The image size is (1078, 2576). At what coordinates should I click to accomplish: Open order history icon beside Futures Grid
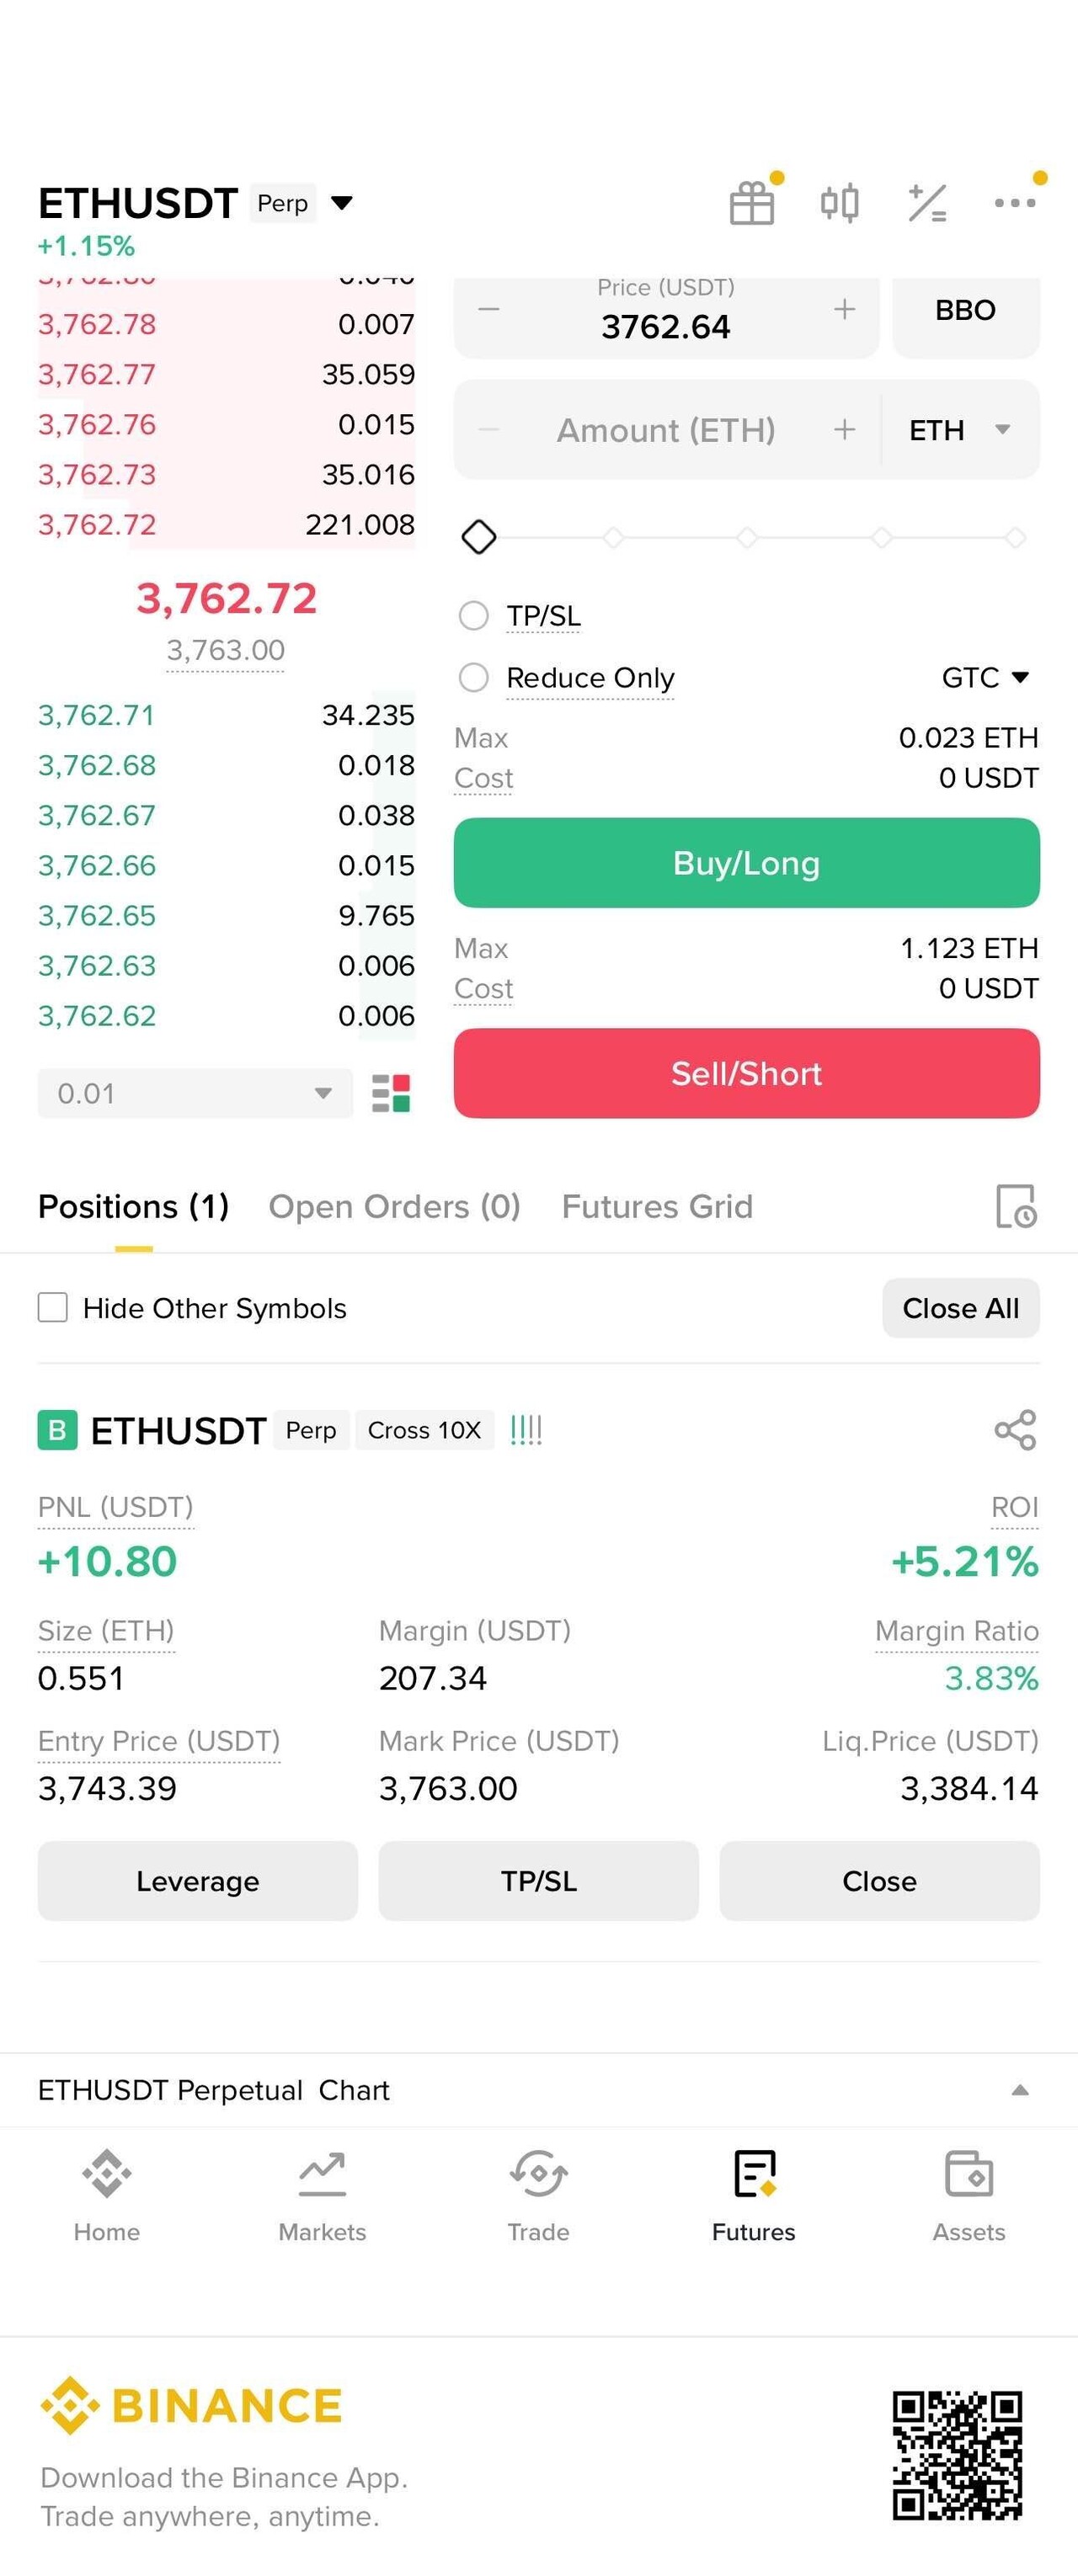[x=1015, y=1206]
